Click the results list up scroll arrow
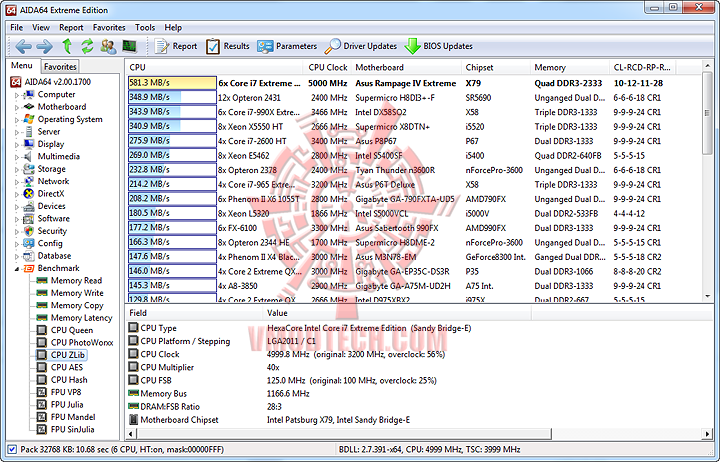 (x=707, y=67)
